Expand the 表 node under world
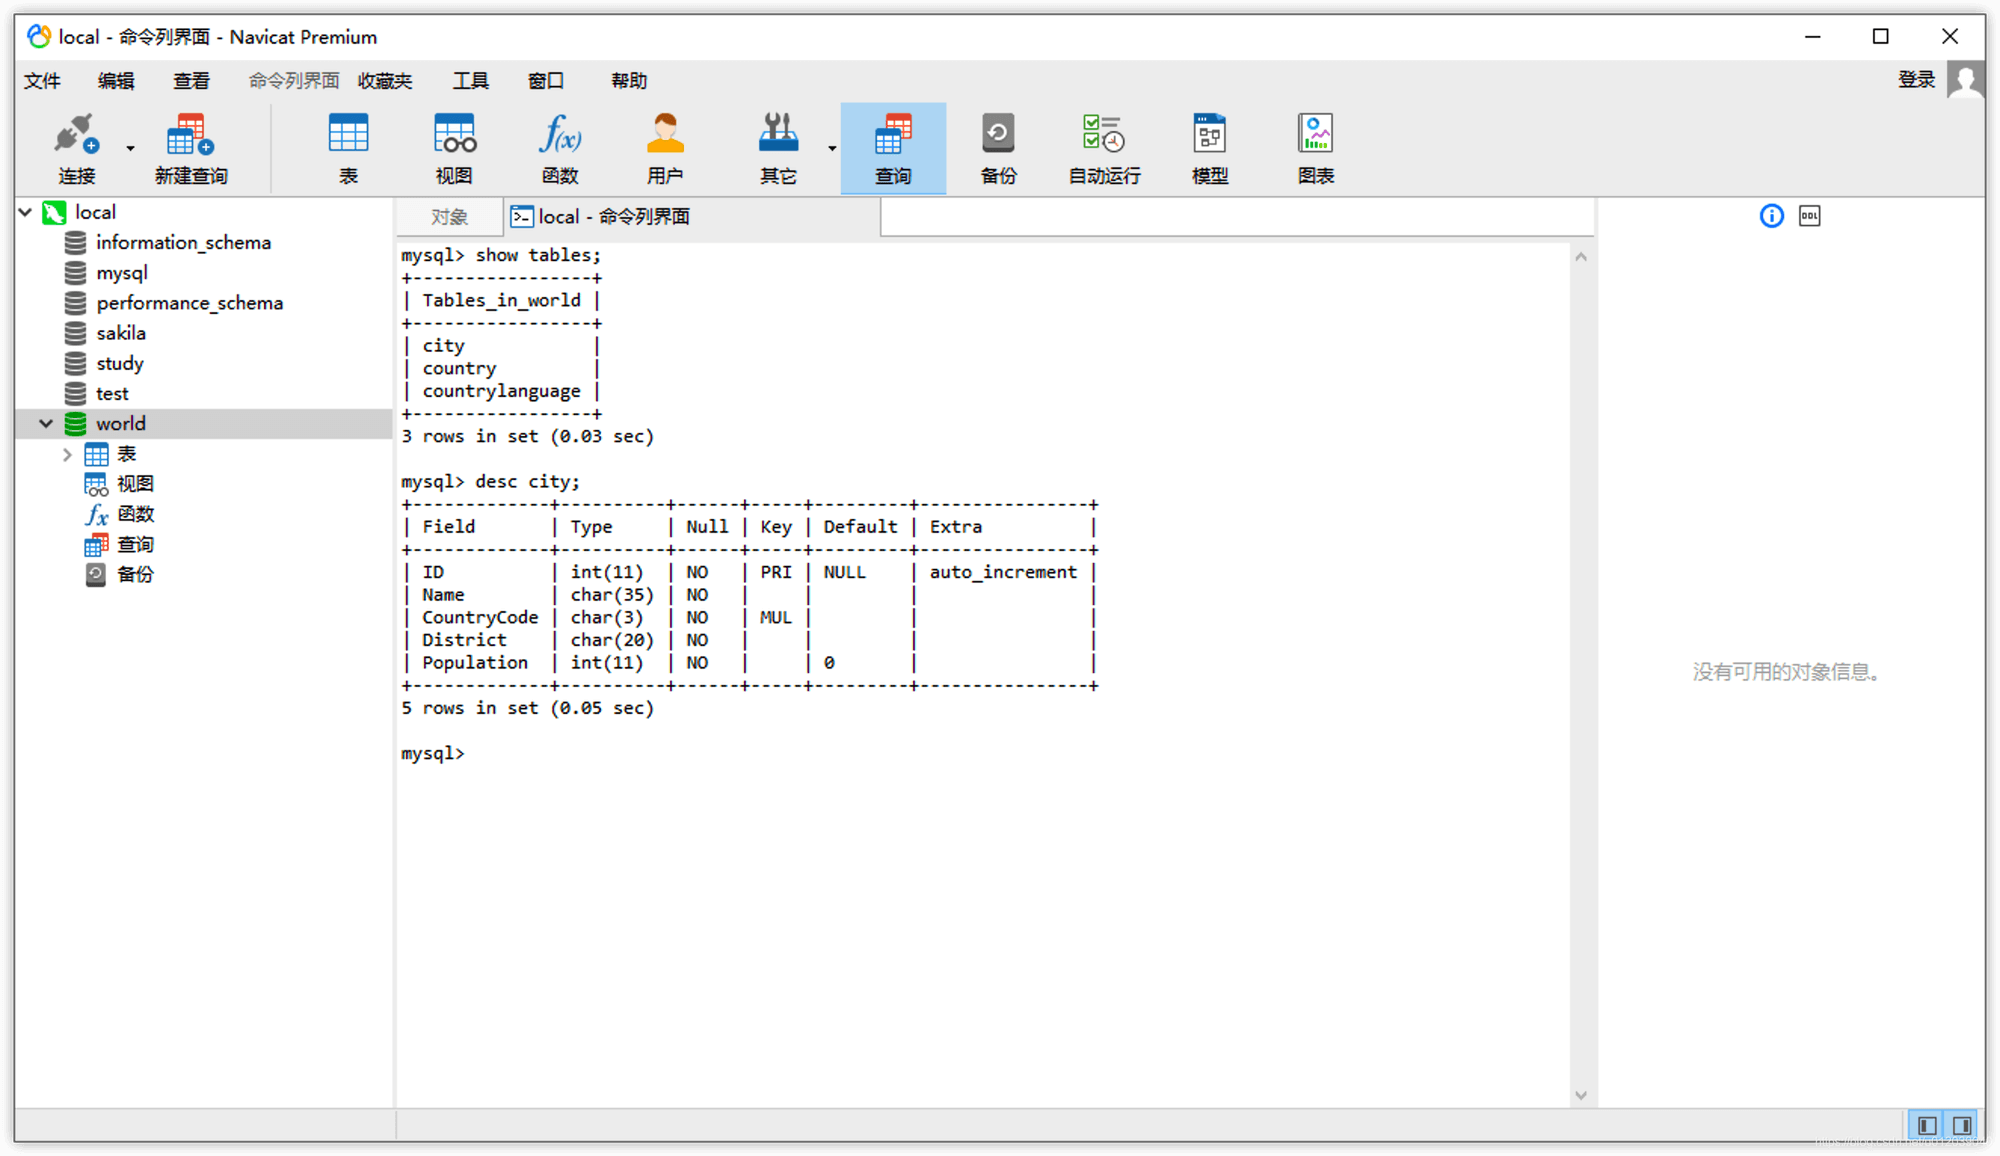Image resolution: width=2000 pixels, height=1156 pixels. point(67,455)
